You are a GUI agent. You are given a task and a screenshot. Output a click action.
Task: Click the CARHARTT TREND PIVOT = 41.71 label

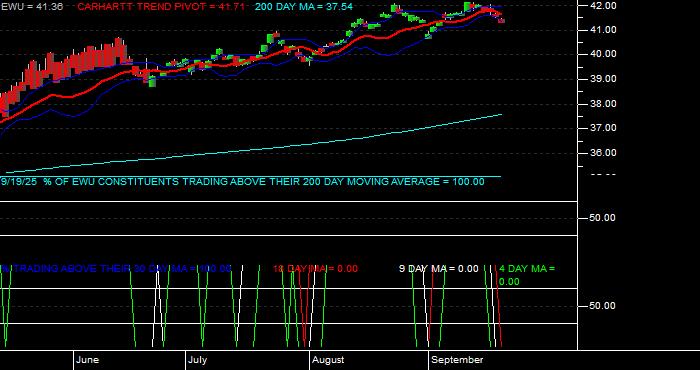(x=161, y=7)
